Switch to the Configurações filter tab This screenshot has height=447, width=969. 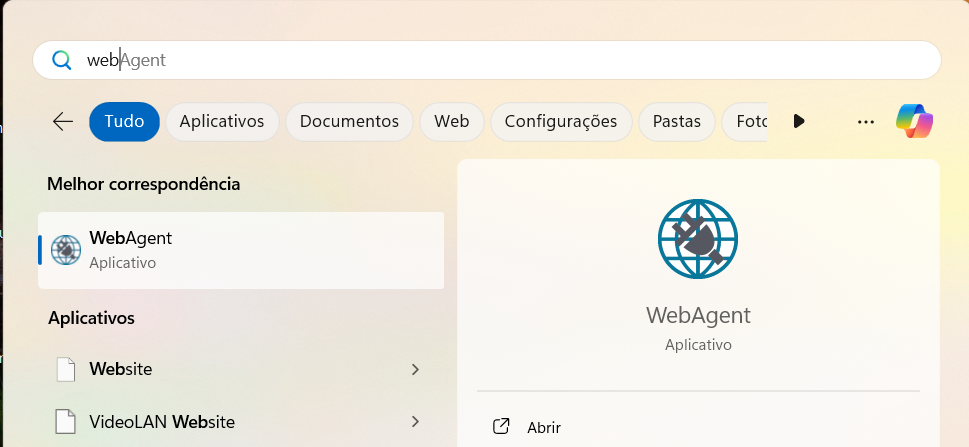[x=561, y=122]
